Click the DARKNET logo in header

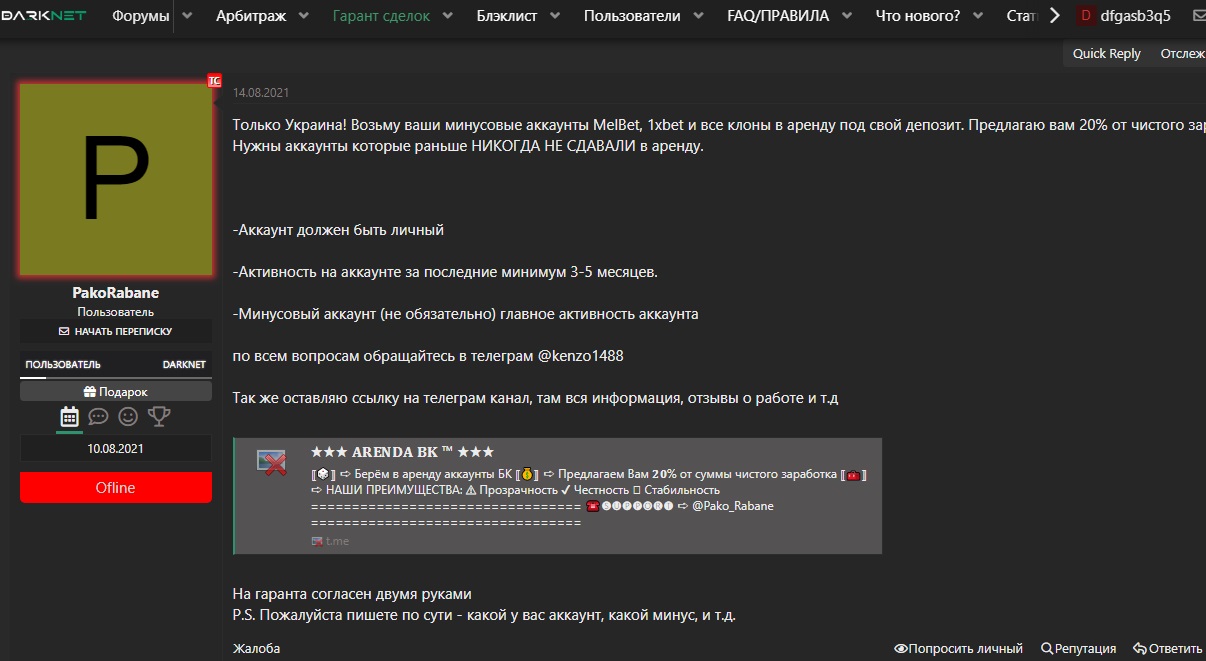click(43, 16)
